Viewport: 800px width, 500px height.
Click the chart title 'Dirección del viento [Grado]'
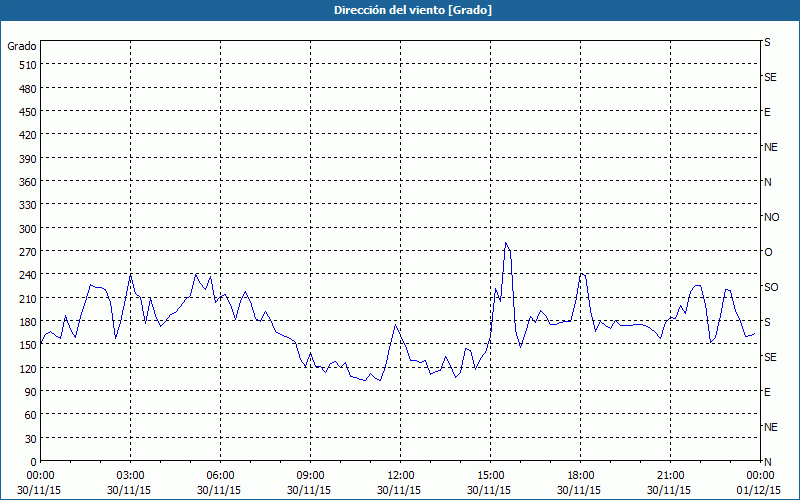click(x=413, y=10)
